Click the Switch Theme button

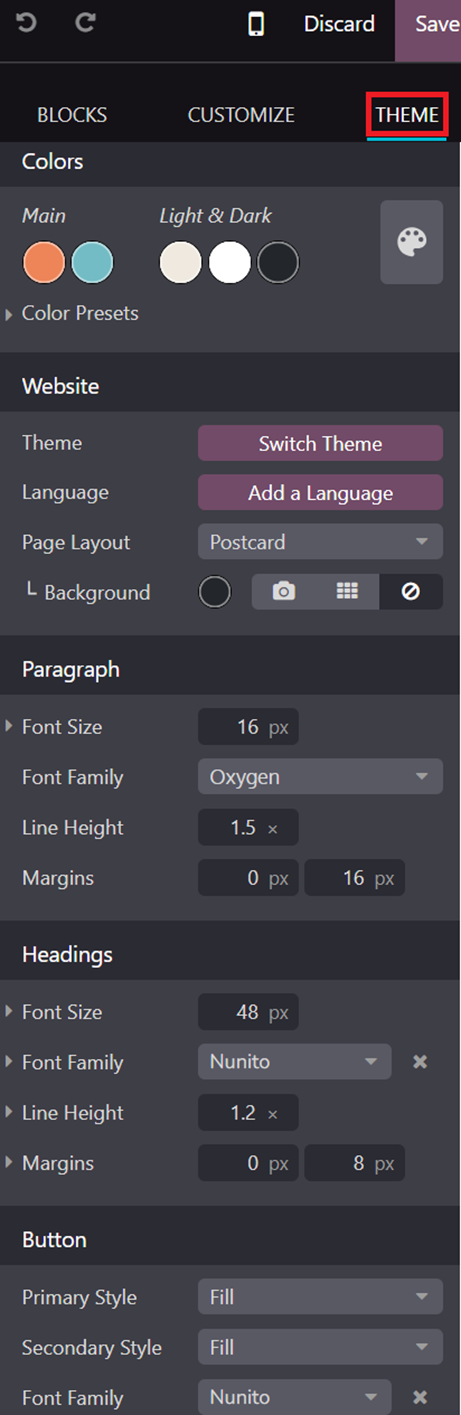point(320,443)
